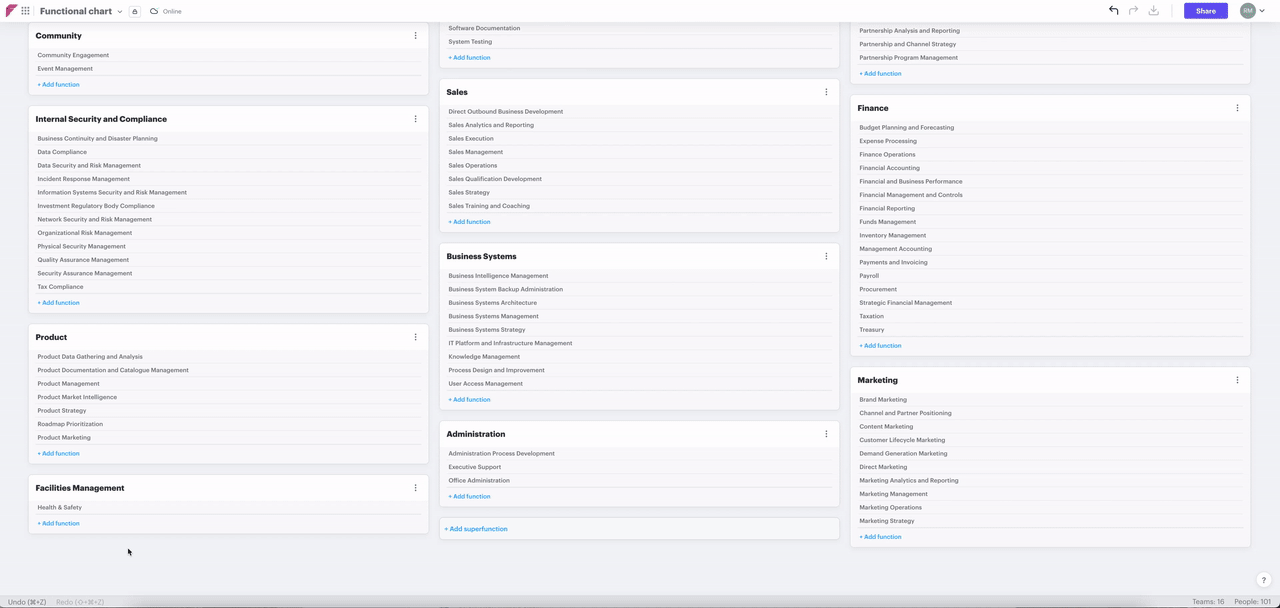The image size is (1280, 608).
Task: Click the undo arrow in top toolbar
Action: (x=1113, y=11)
